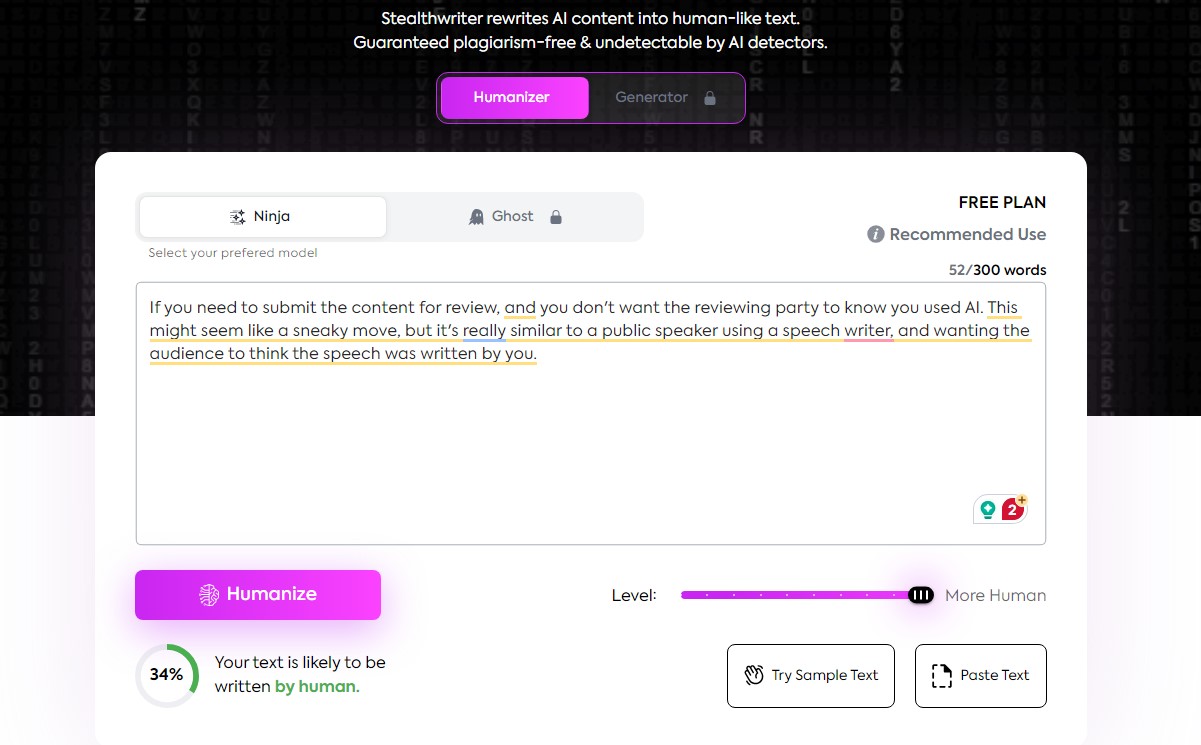Click the lock icon beside Ghost
The image size is (1201, 745).
pyautogui.click(x=556, y=217)
